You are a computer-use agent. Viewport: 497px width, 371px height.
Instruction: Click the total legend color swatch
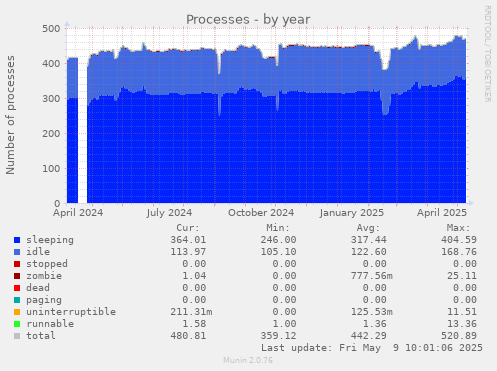pos(17,336)
